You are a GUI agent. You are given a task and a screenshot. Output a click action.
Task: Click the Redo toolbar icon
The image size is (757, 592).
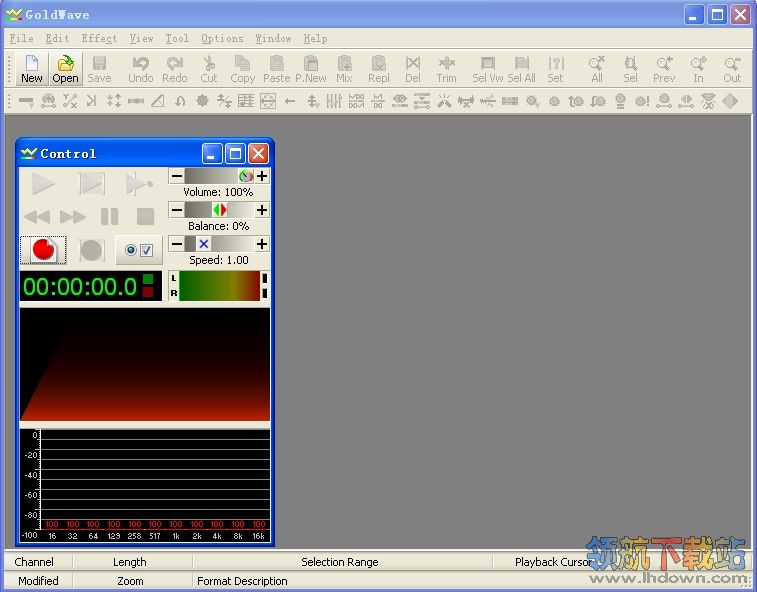[x=174, y=69]
